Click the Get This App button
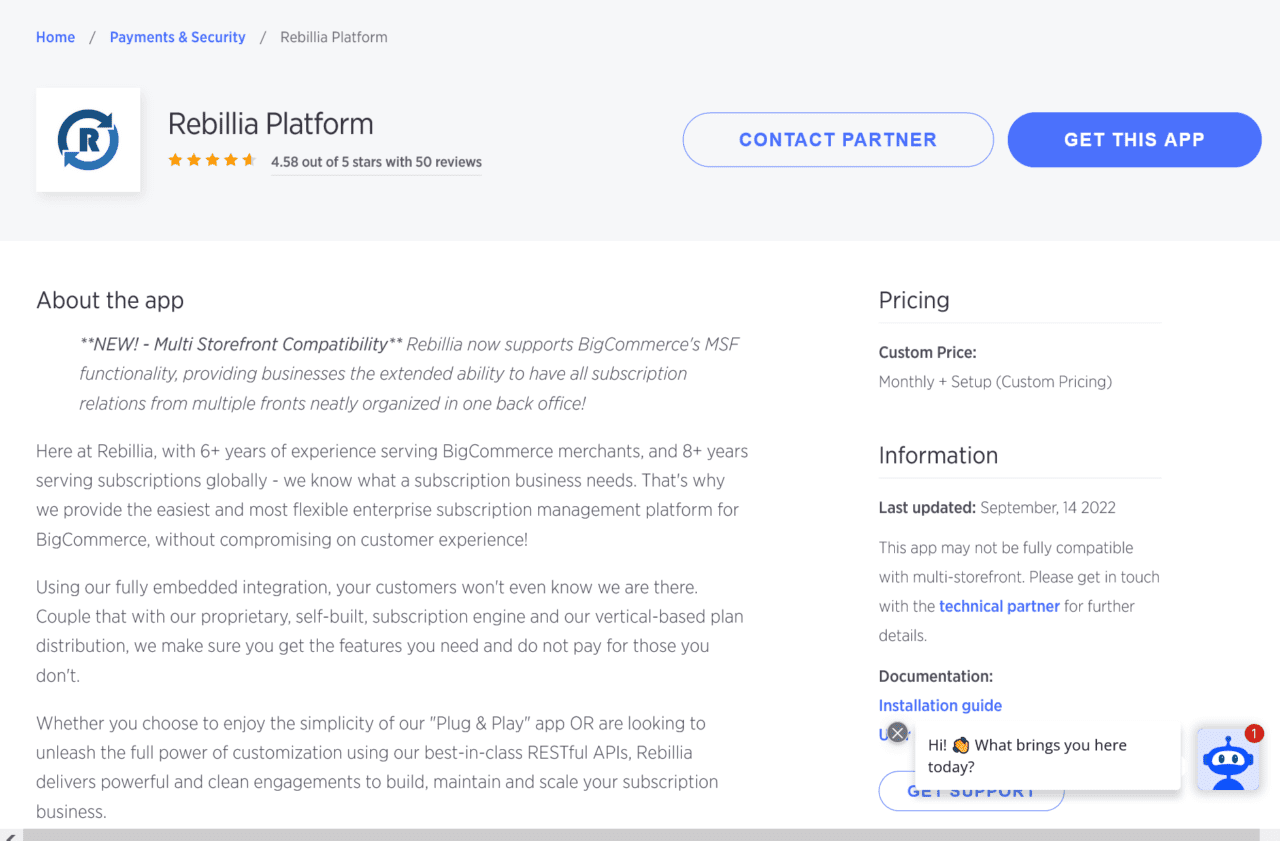Image resolution: width=1280 pixels, height=841 pixels. pyautogui.click(x=1133, y=139)
